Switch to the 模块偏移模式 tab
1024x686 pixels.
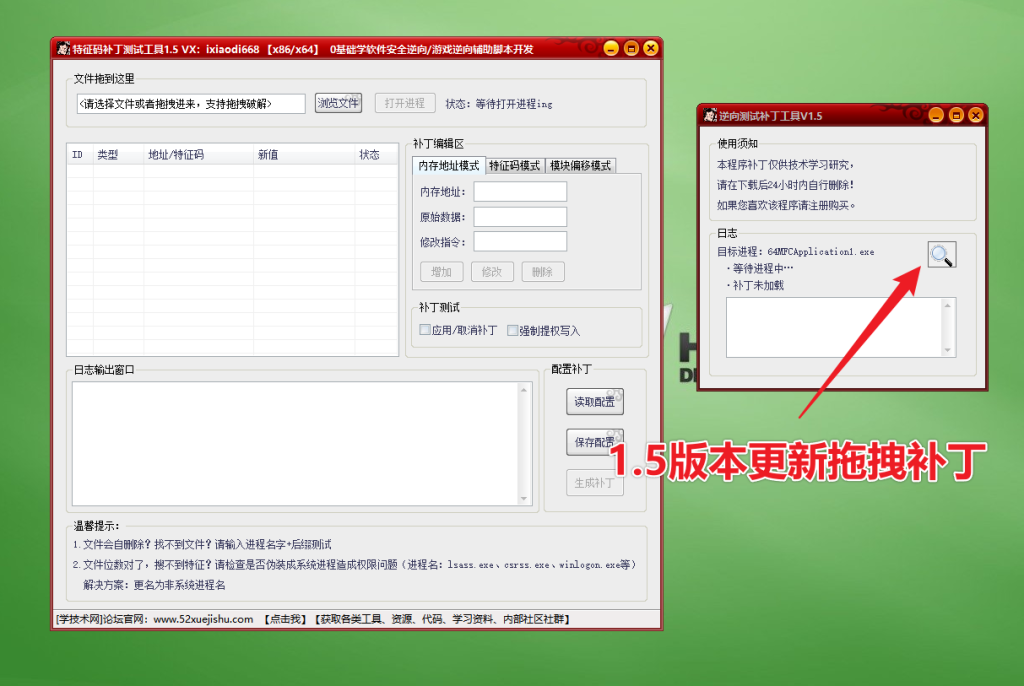(x=581, y=166)
